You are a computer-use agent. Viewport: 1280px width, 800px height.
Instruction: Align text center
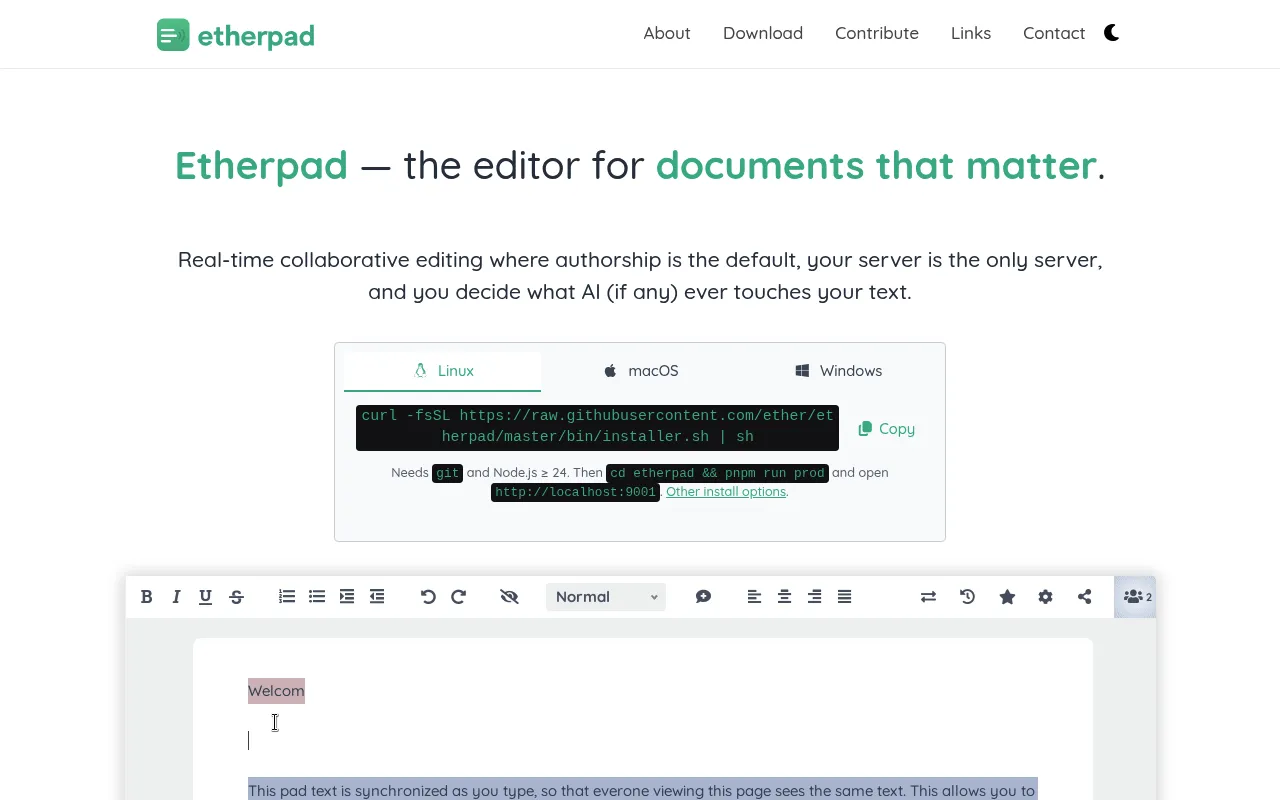tap(784, 597)
